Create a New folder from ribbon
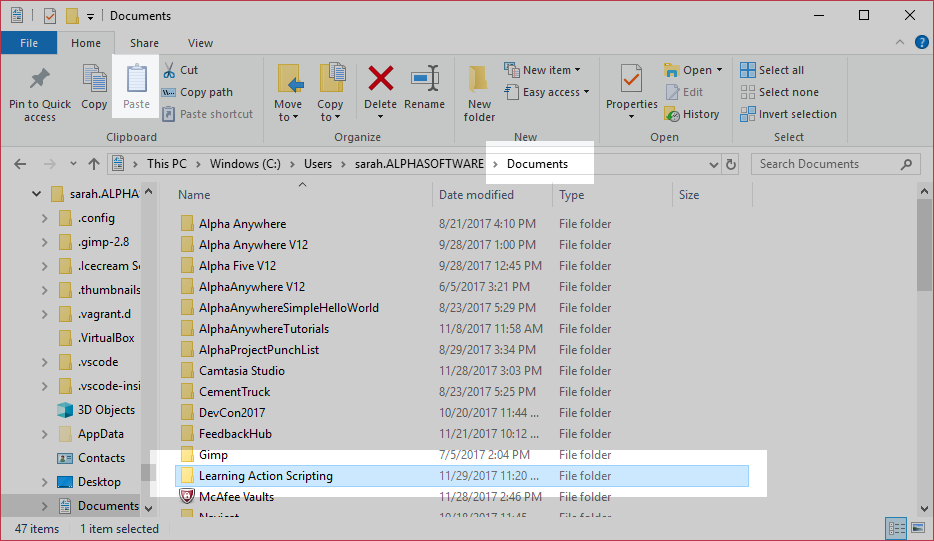The image size is (934, 541). coord(479,94)
